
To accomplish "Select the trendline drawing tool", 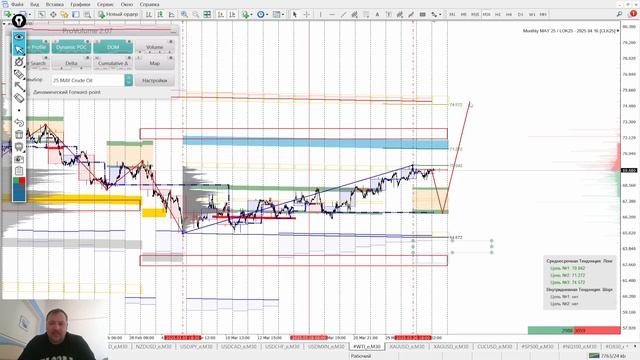I will pyautogui.click(x=343, y=14).
